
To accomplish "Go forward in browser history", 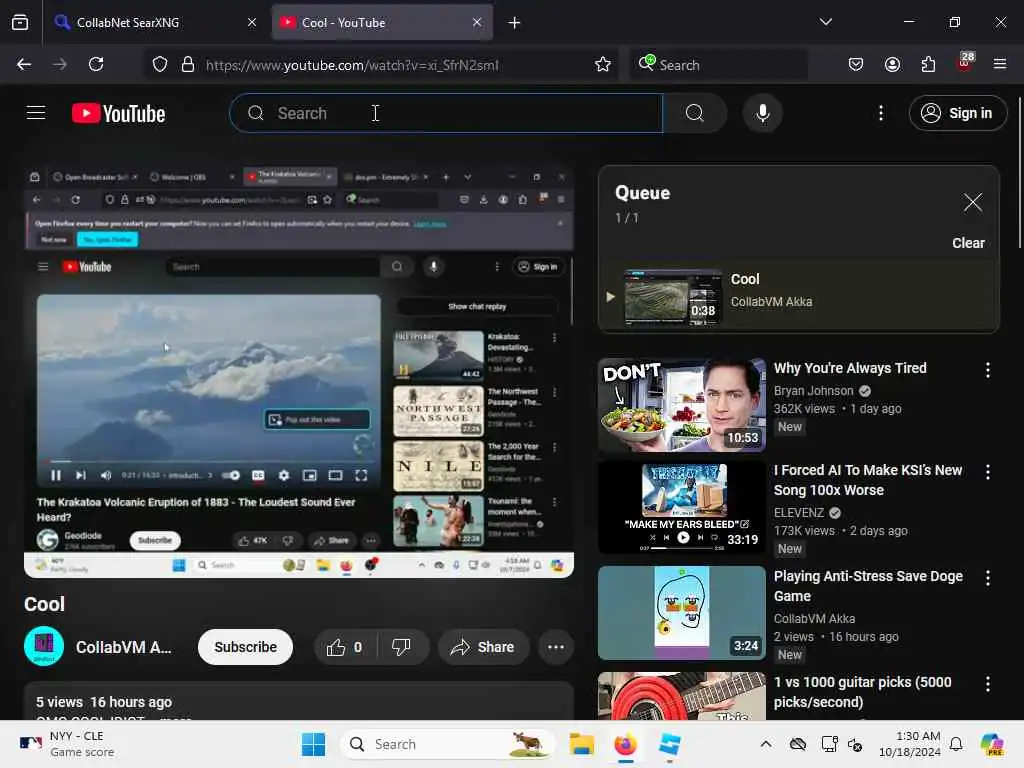I will click(x=60, y=64).
